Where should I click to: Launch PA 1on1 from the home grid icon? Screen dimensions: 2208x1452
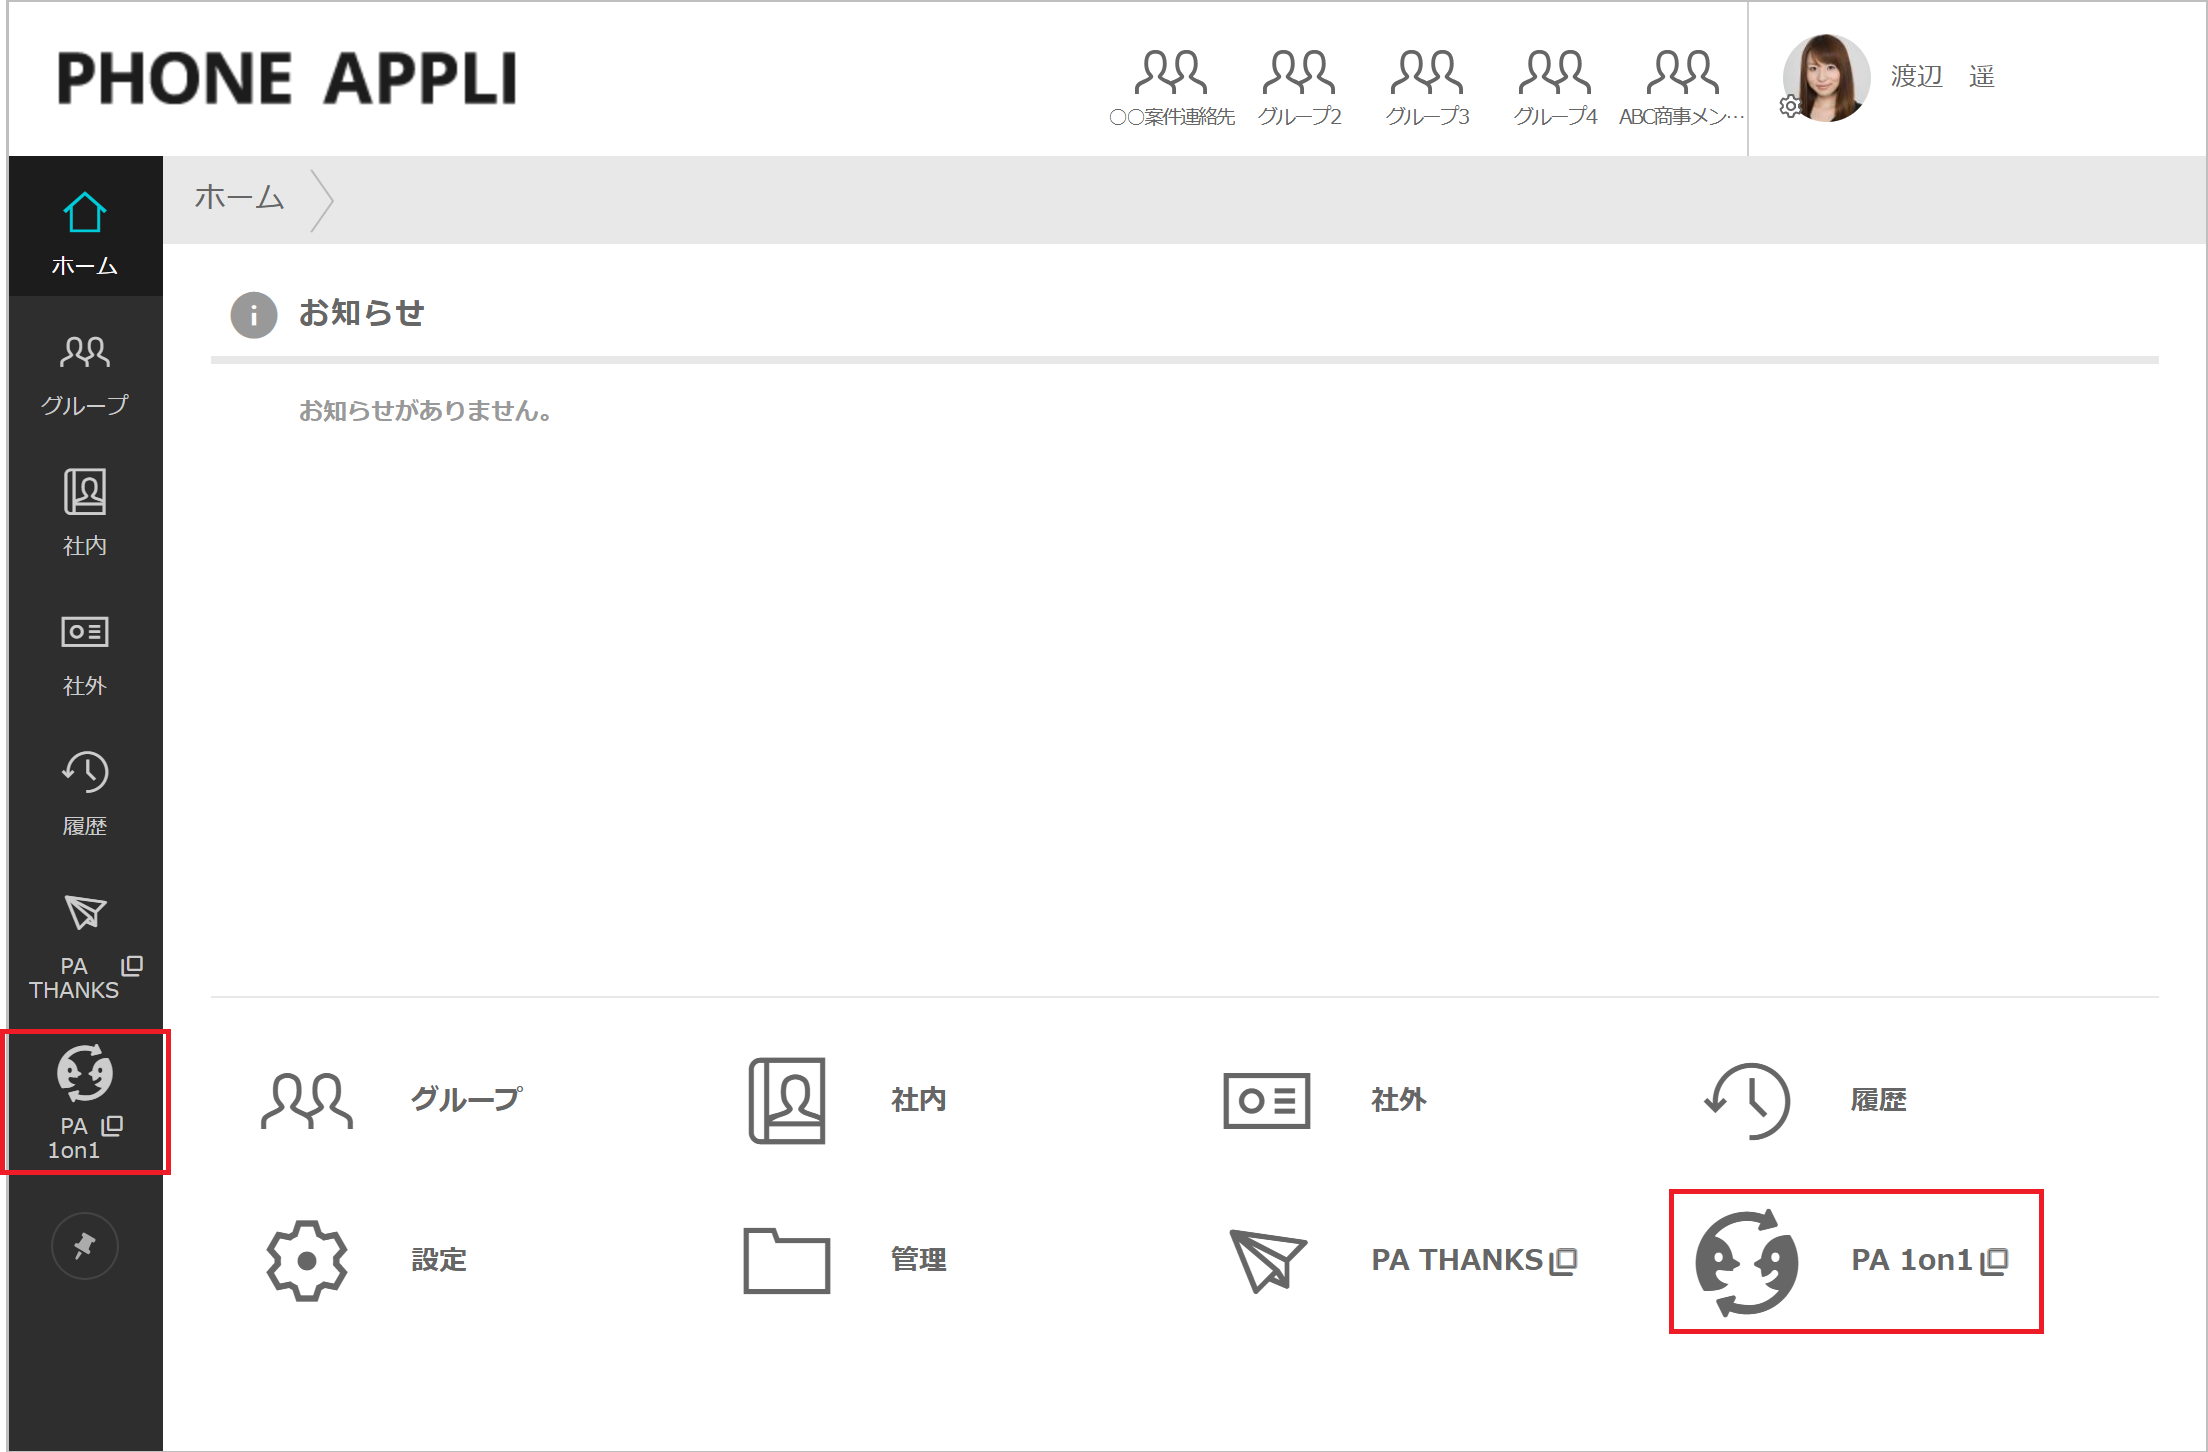coord(1745,1263)
